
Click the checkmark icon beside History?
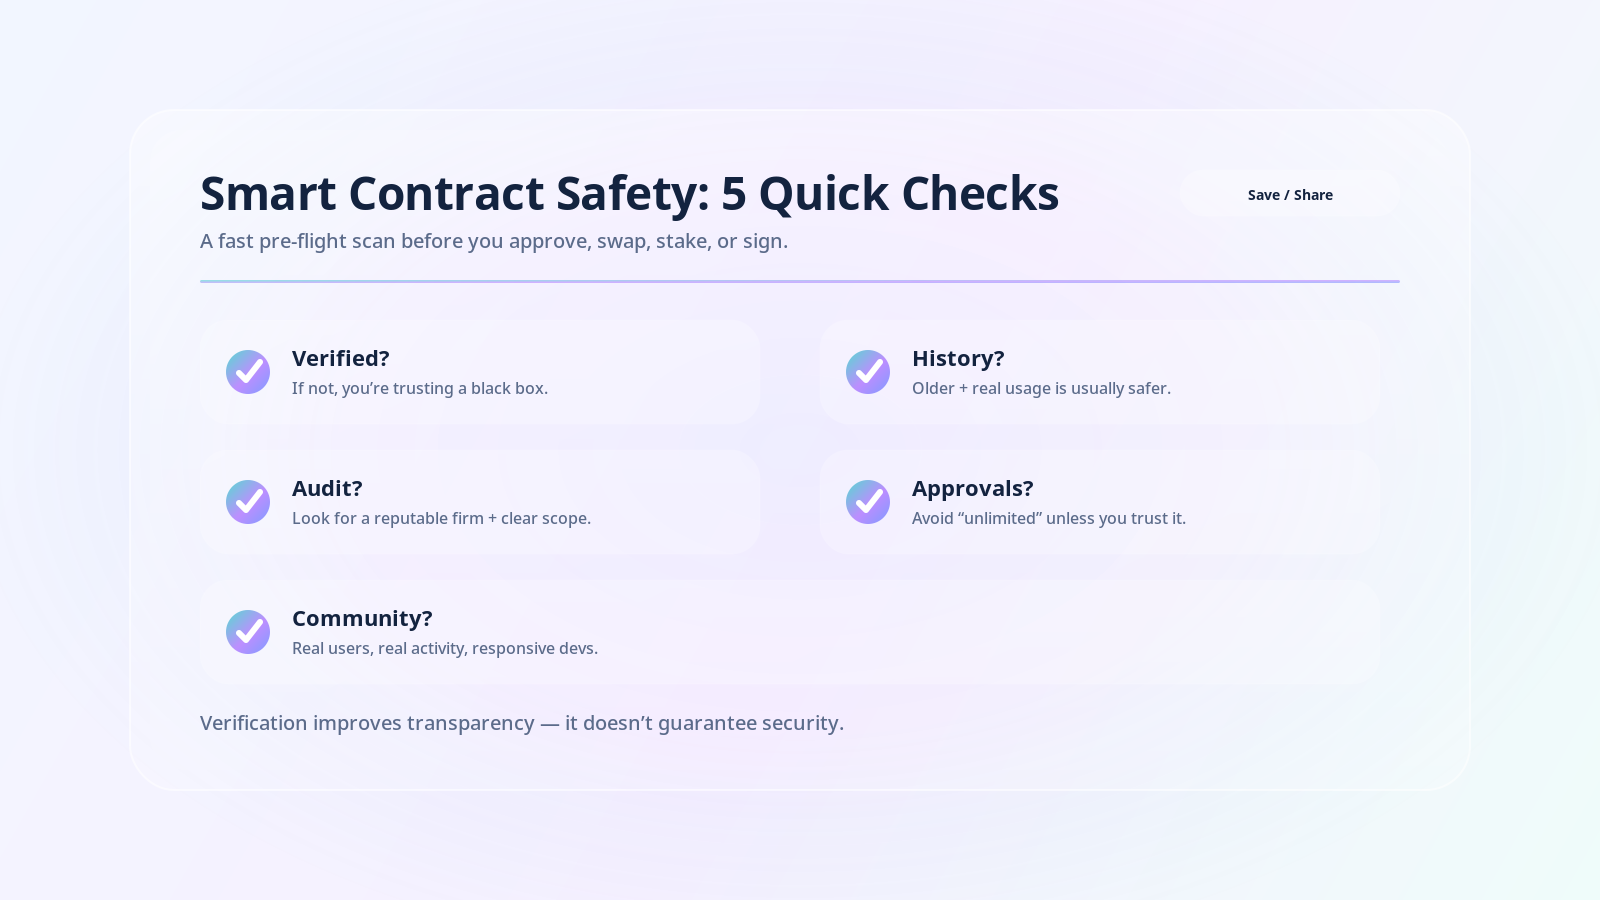(x=868, y=372)
